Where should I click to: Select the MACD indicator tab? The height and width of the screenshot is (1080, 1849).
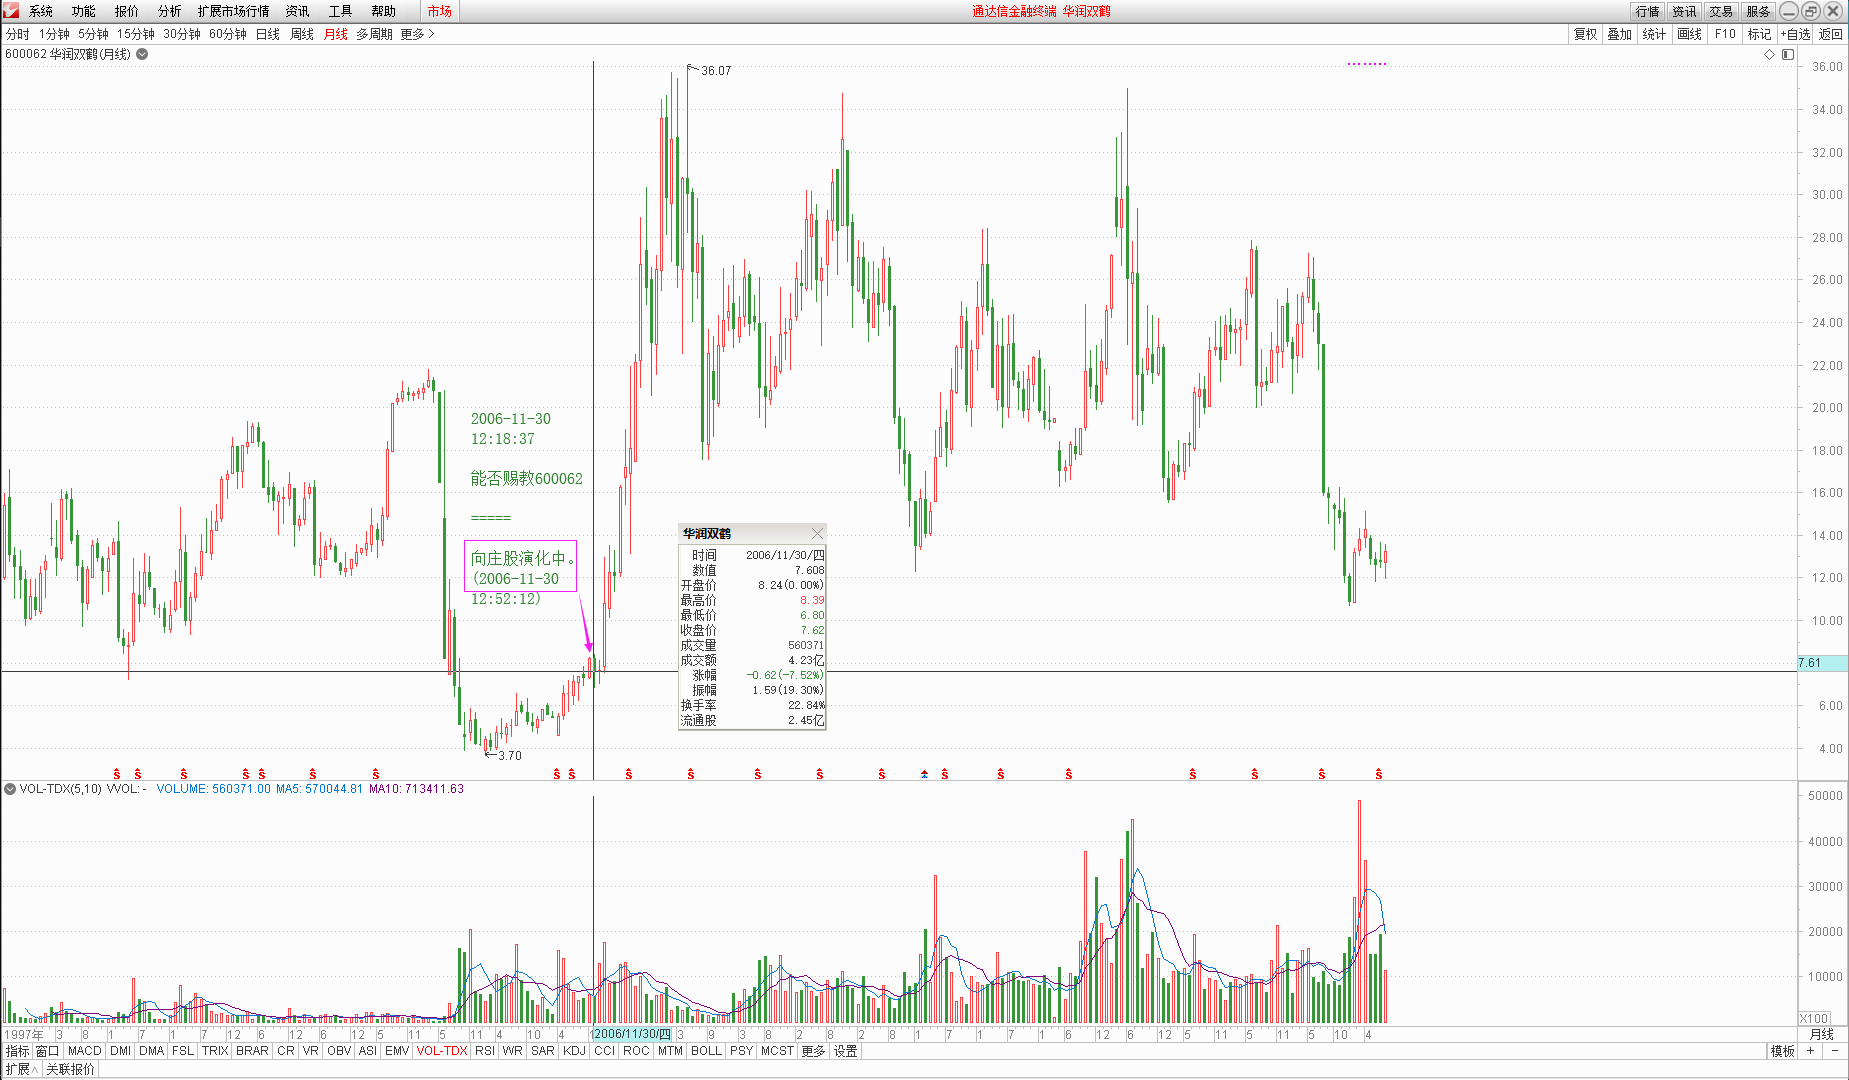tap(85, 1051)
